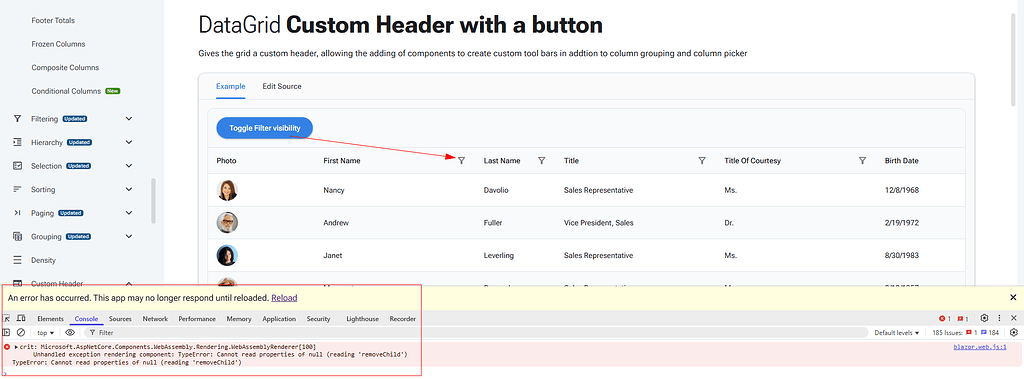Screen dimensions: 1024x379
Task: Open DevTools three-dot customize menu
Action: 999,318
